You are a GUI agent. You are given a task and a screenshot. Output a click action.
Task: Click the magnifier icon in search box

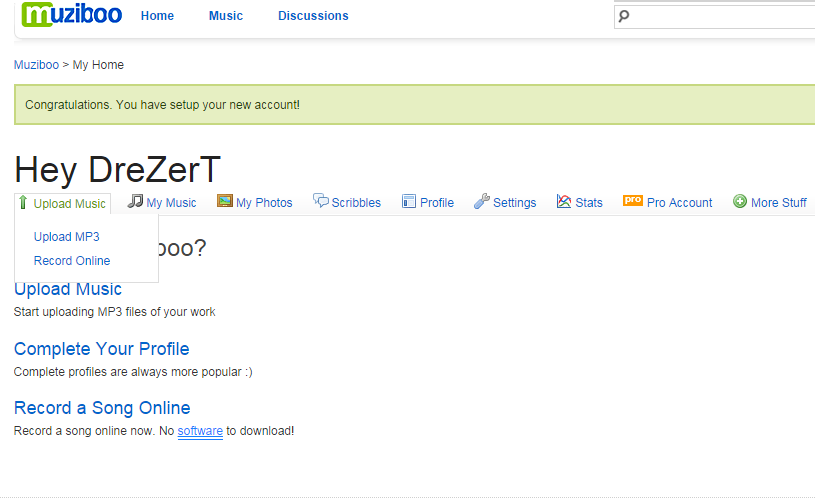click(x=624, y=16)
